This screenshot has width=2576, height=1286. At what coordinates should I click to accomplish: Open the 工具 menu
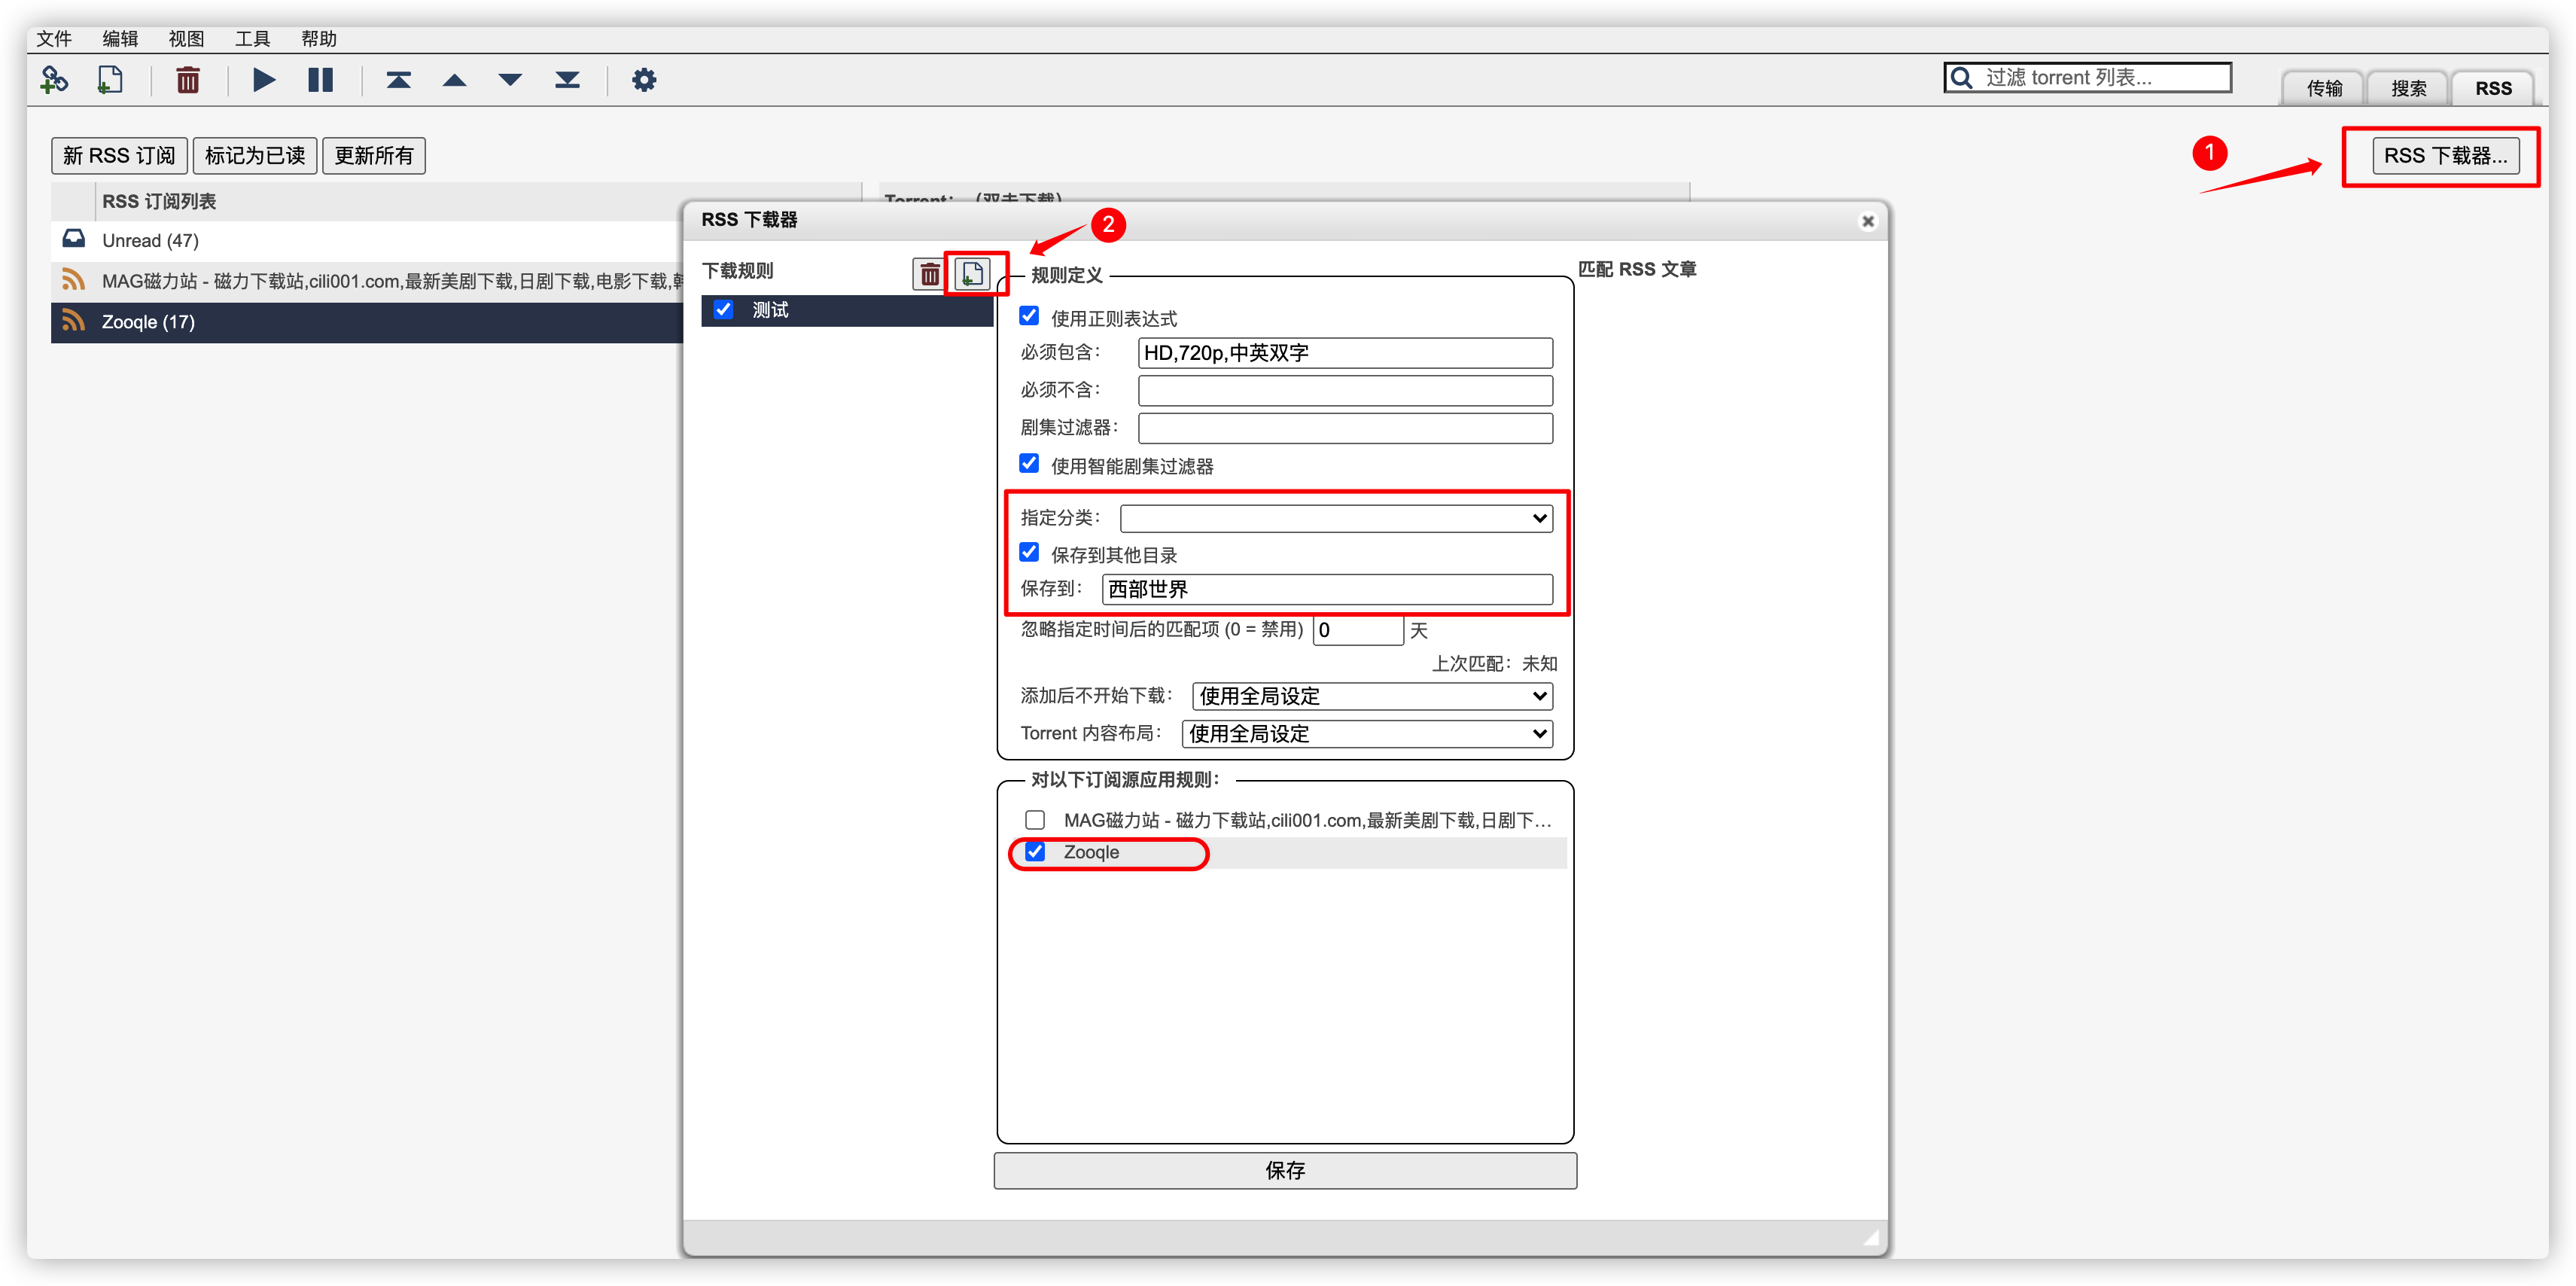click(x=252, y=39)
